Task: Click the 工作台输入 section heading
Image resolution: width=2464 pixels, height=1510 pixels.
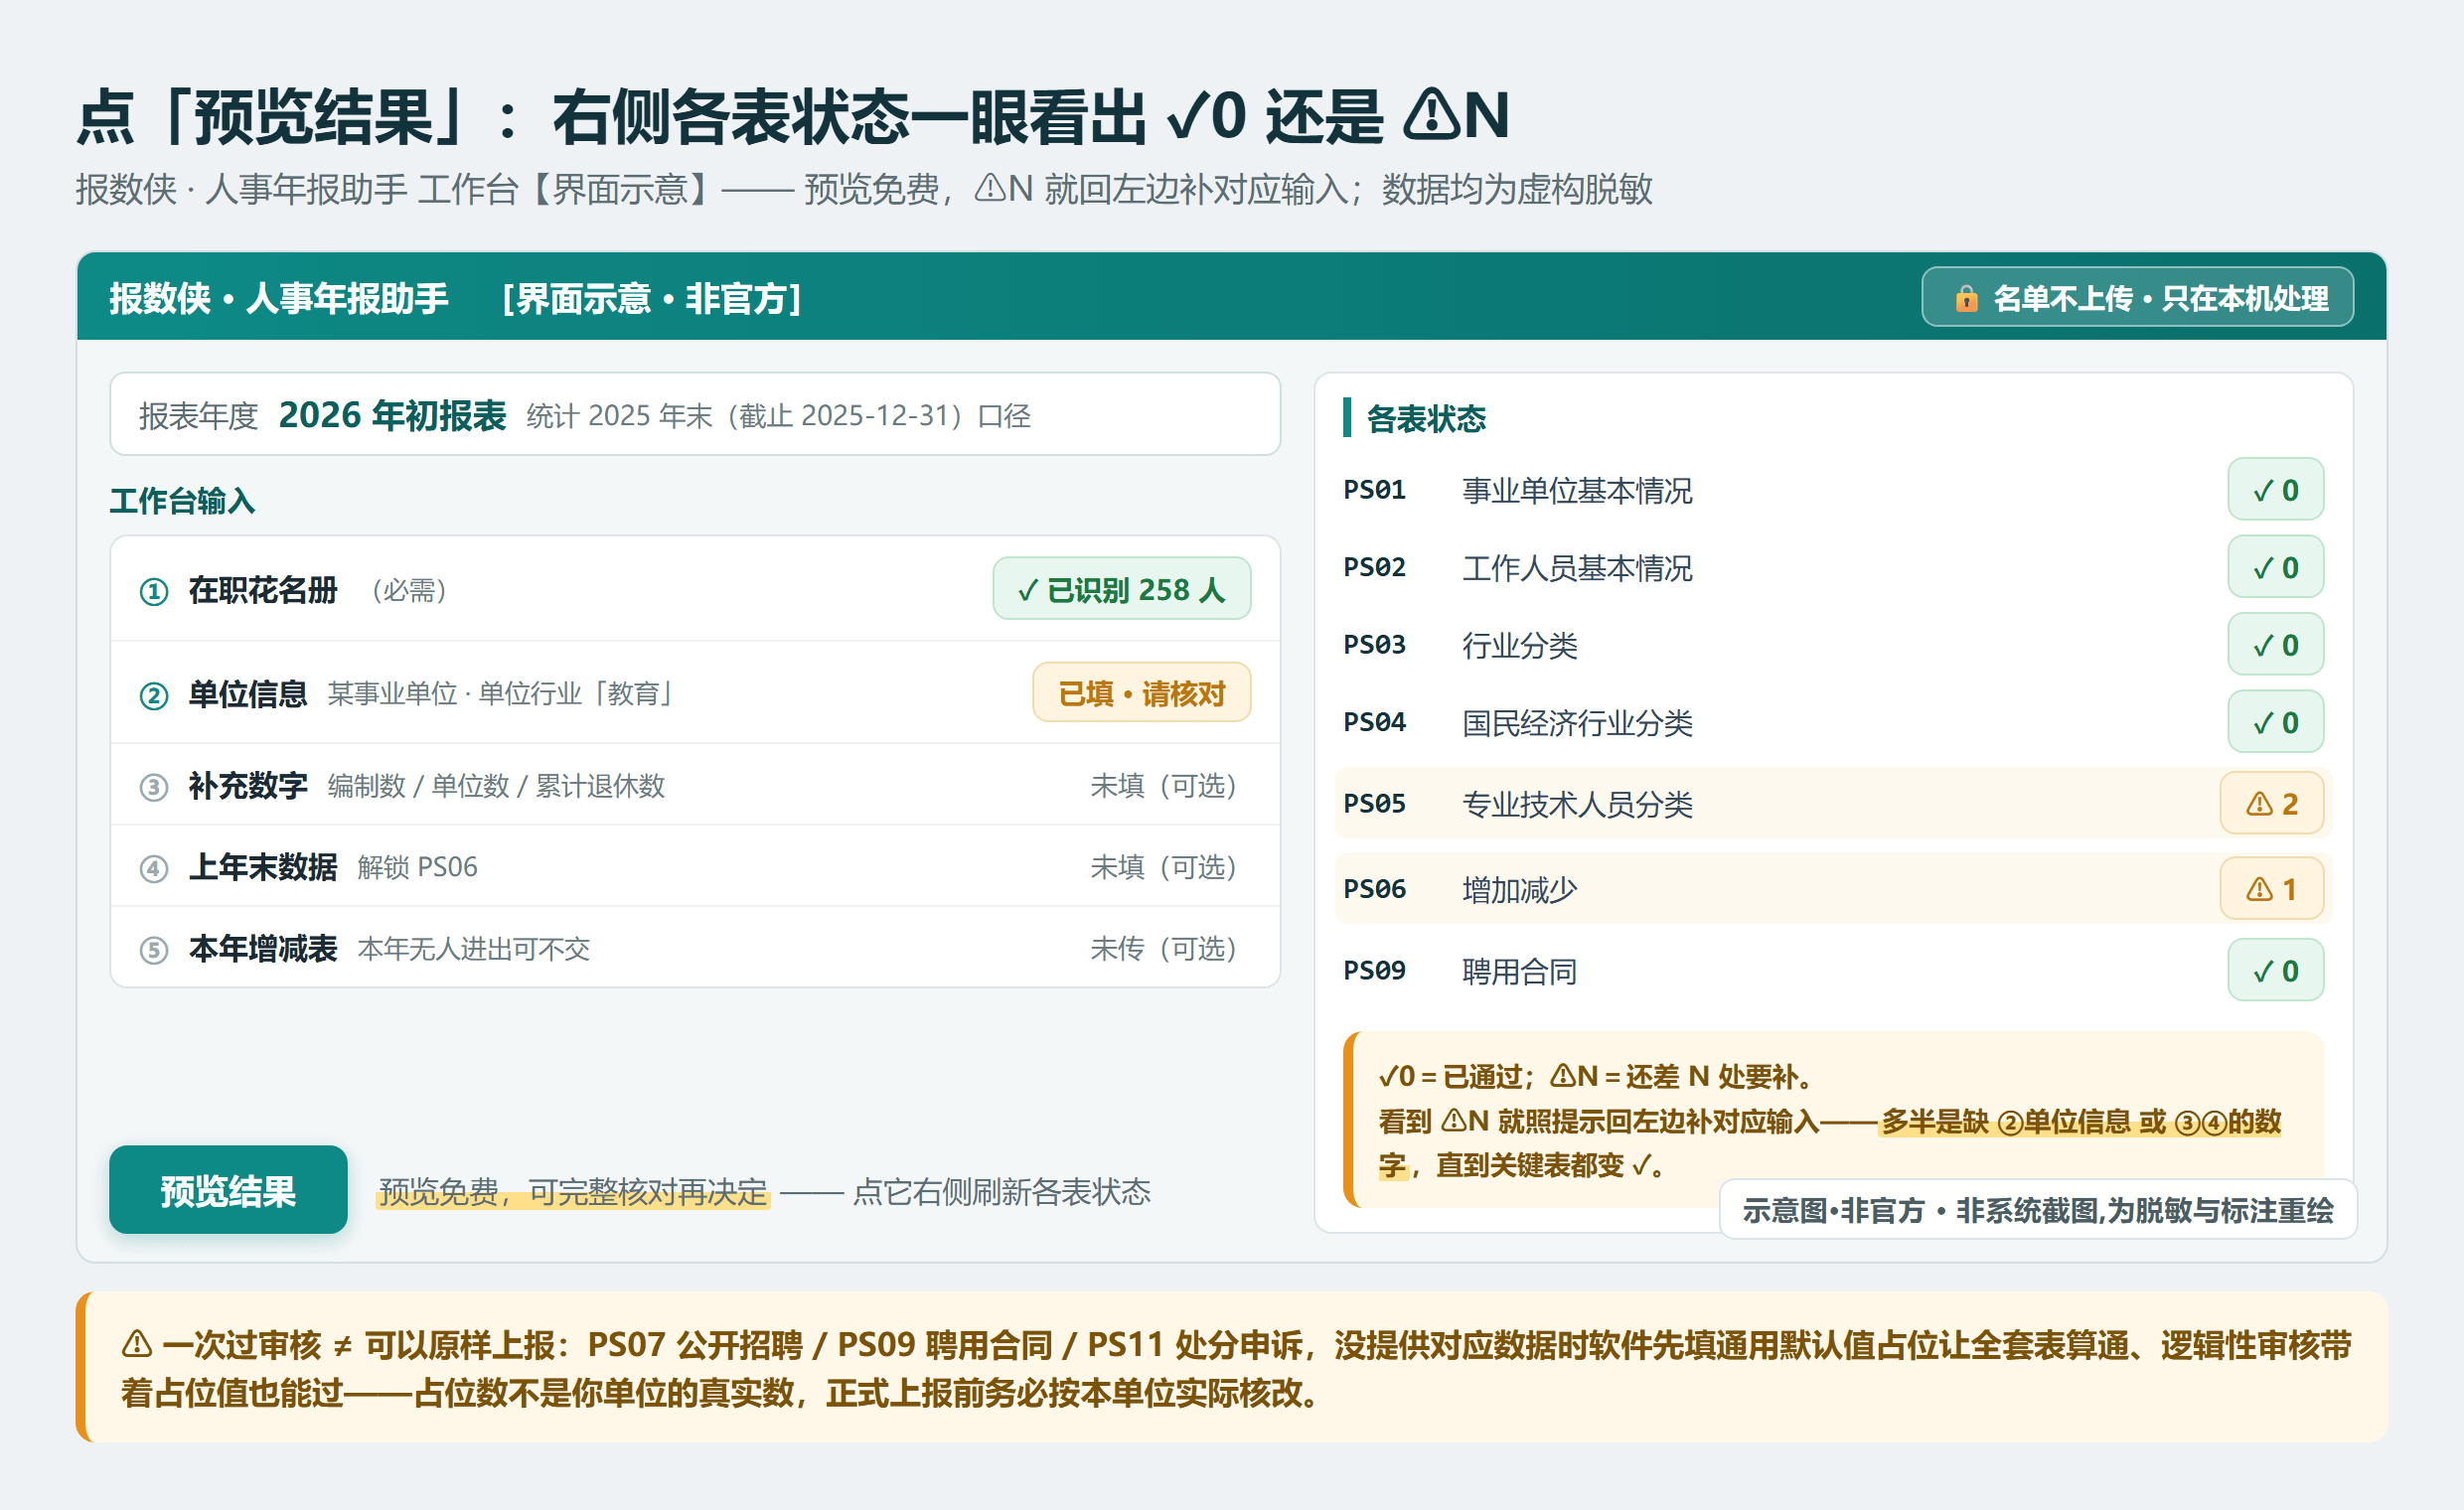Action: click(x=182, y=501)
